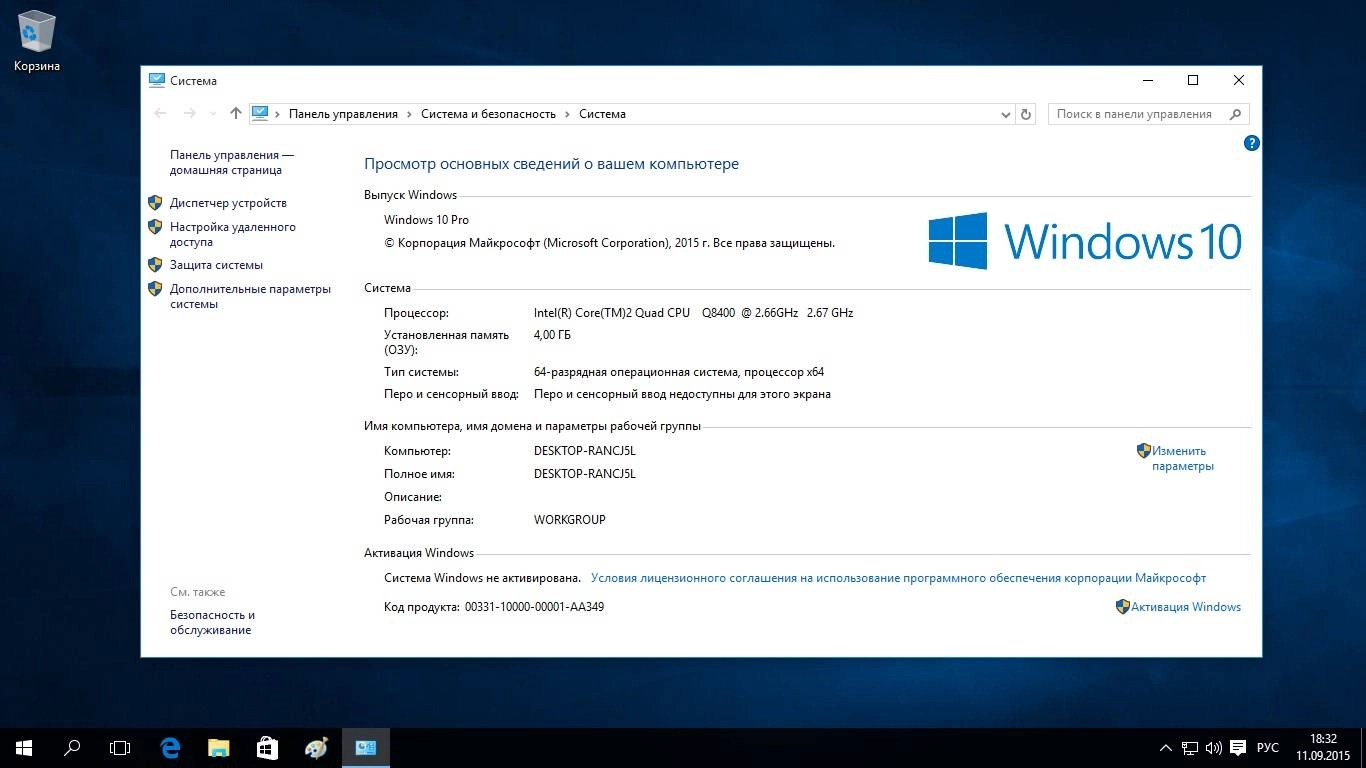Open taskbar search magnifier icon

tap(72, 747)
